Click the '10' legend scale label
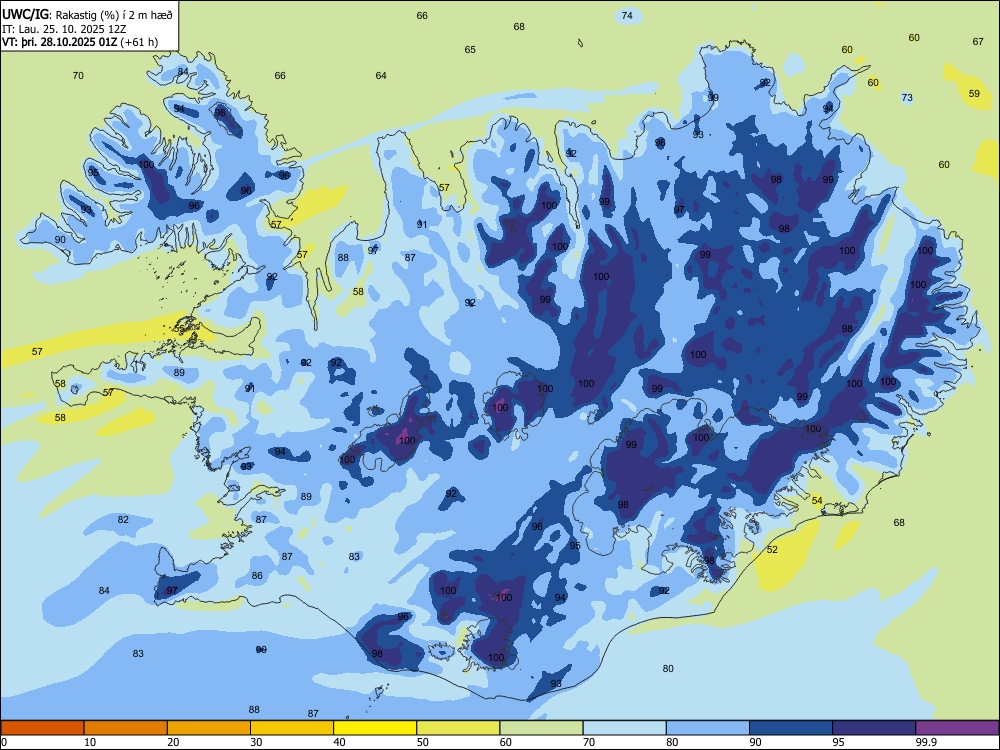 (90, 742)
